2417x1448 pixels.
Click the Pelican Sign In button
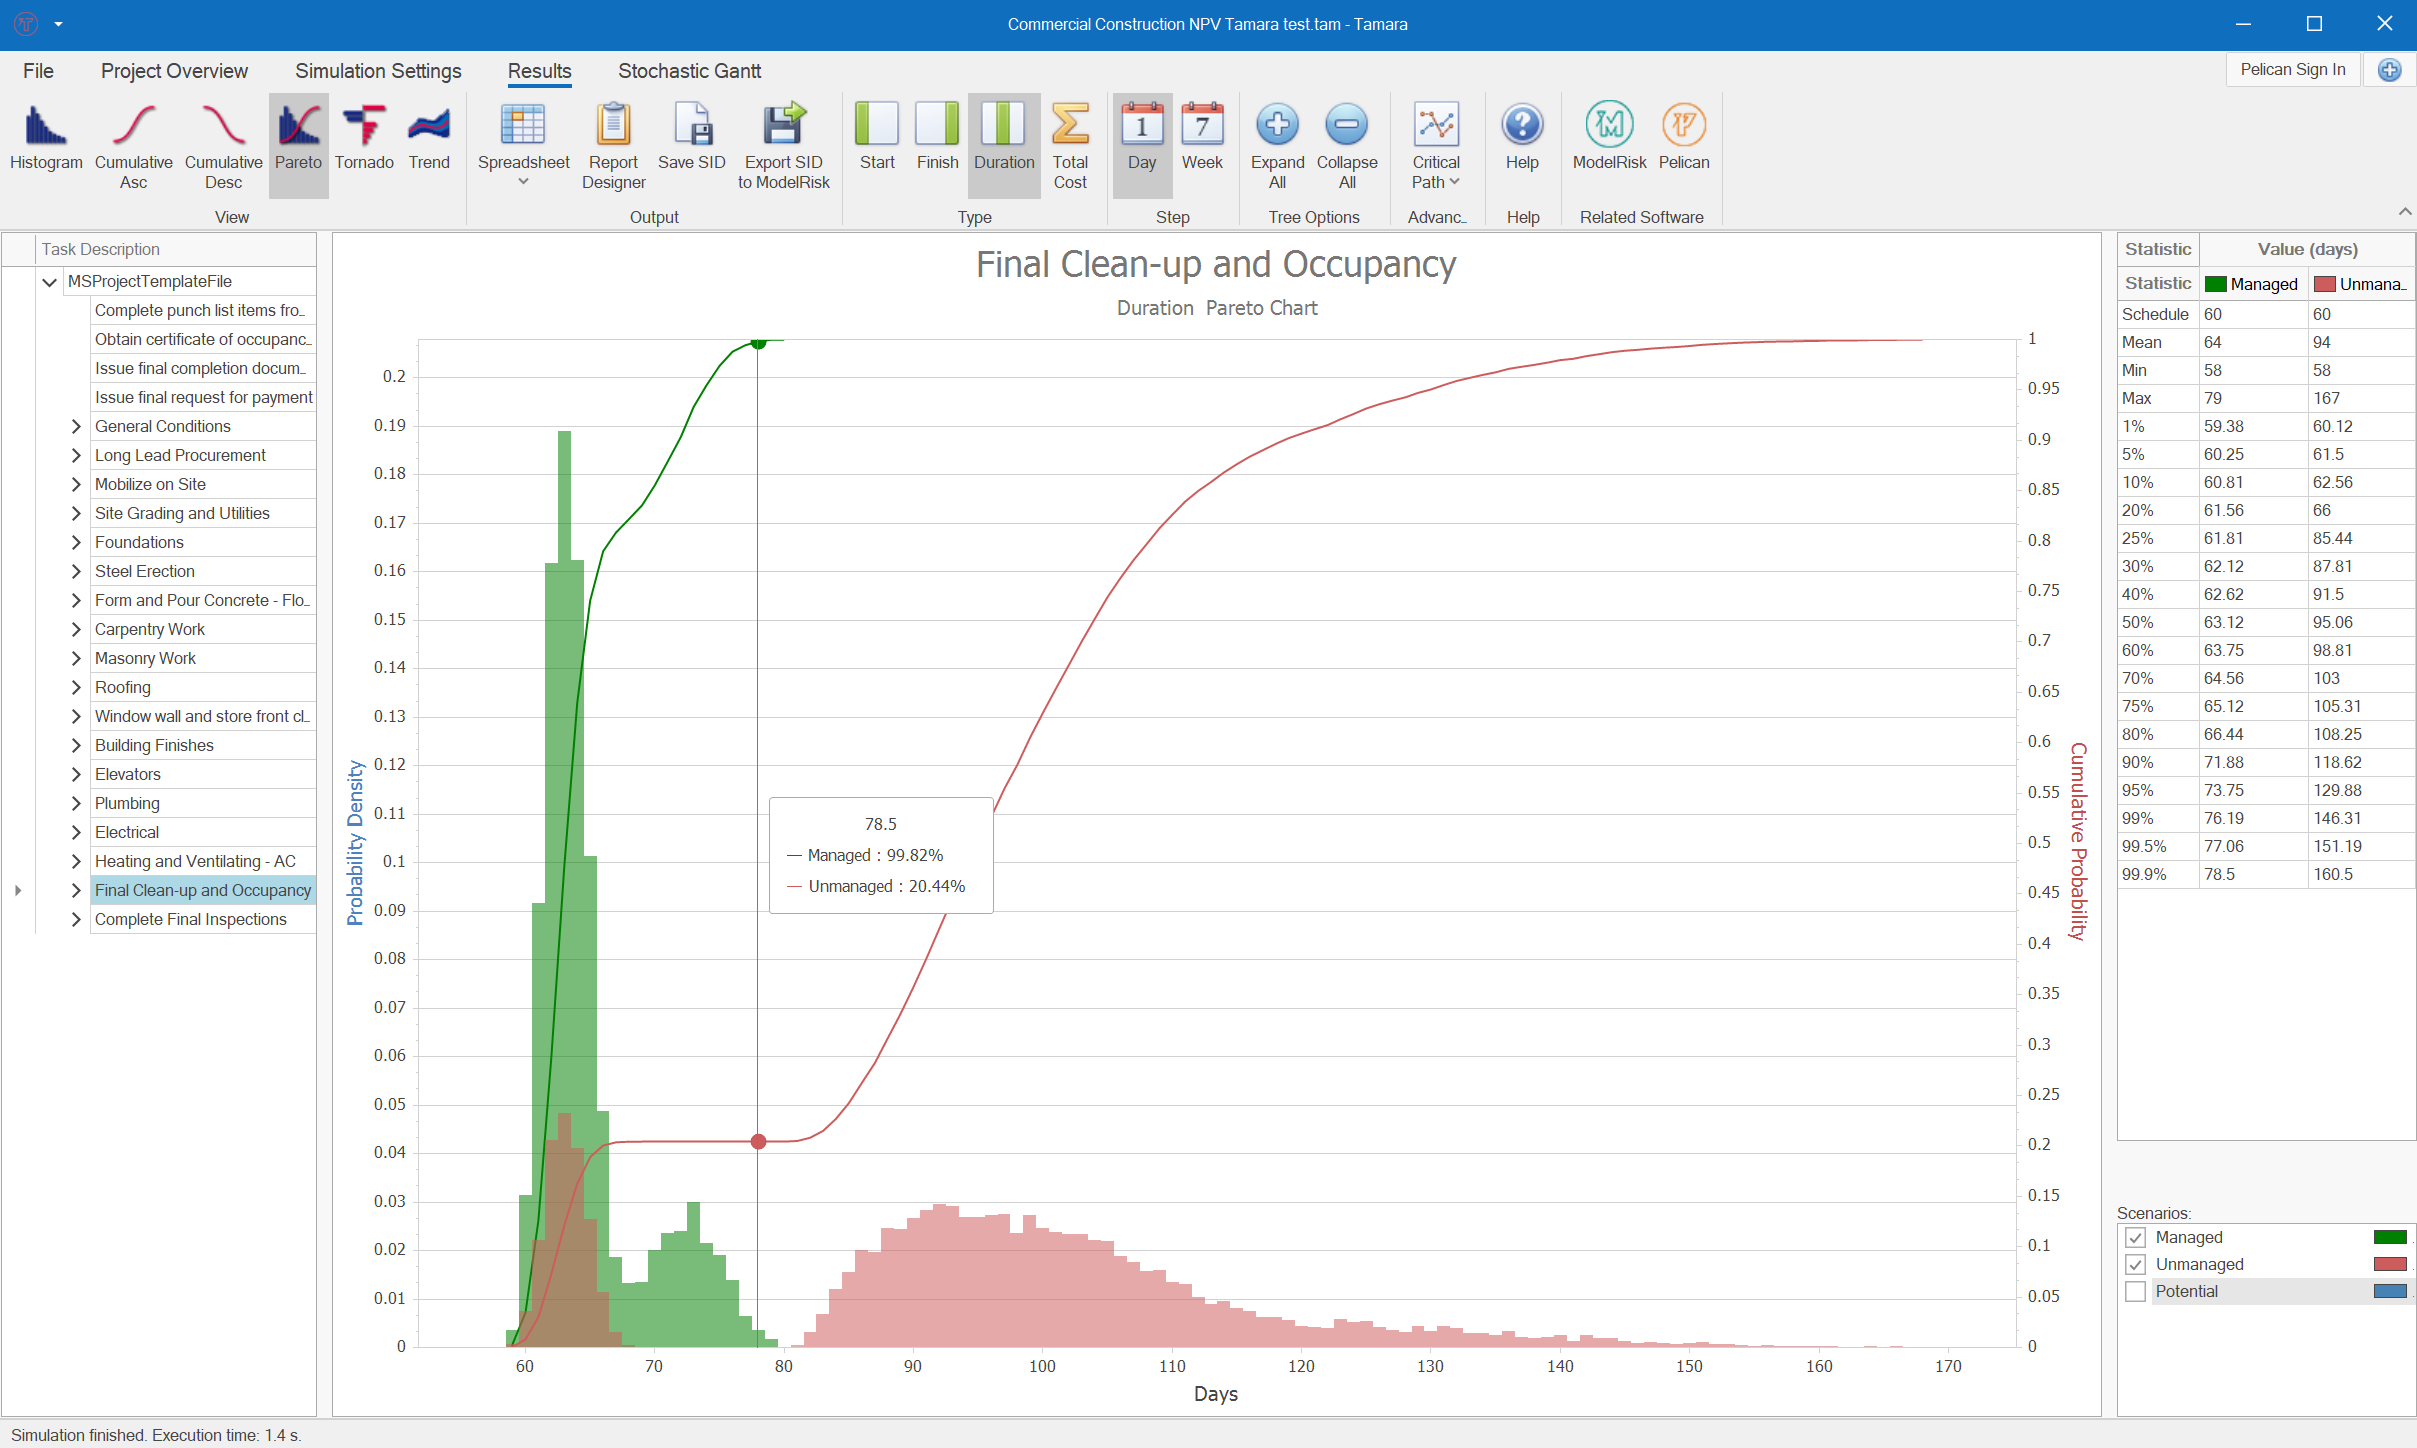[2294, 69]
